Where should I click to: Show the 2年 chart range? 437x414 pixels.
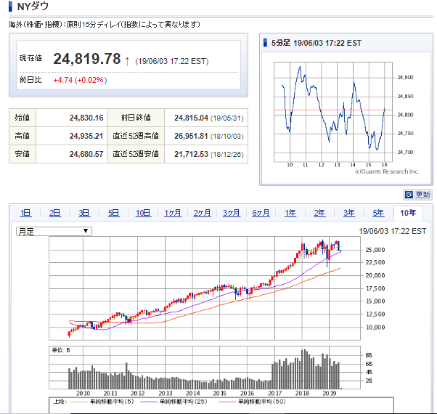319,213
